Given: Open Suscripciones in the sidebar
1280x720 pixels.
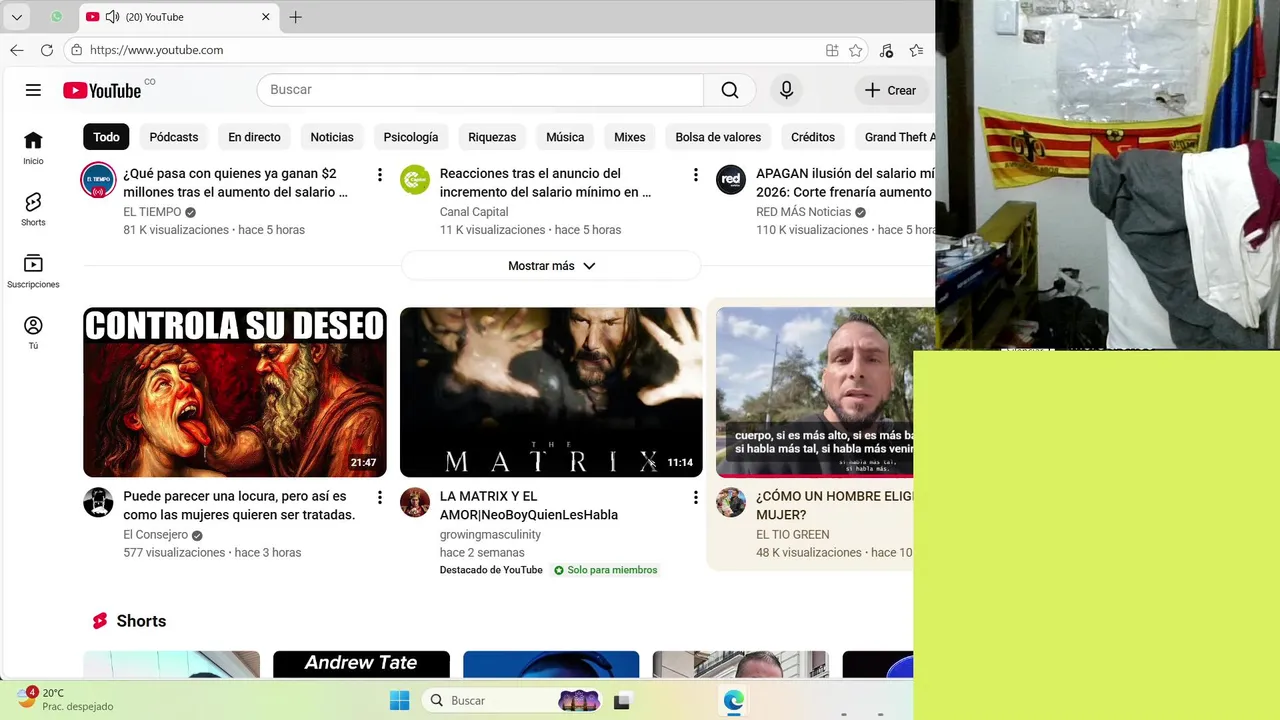Looking at the screenshot, I should [33, 271].
